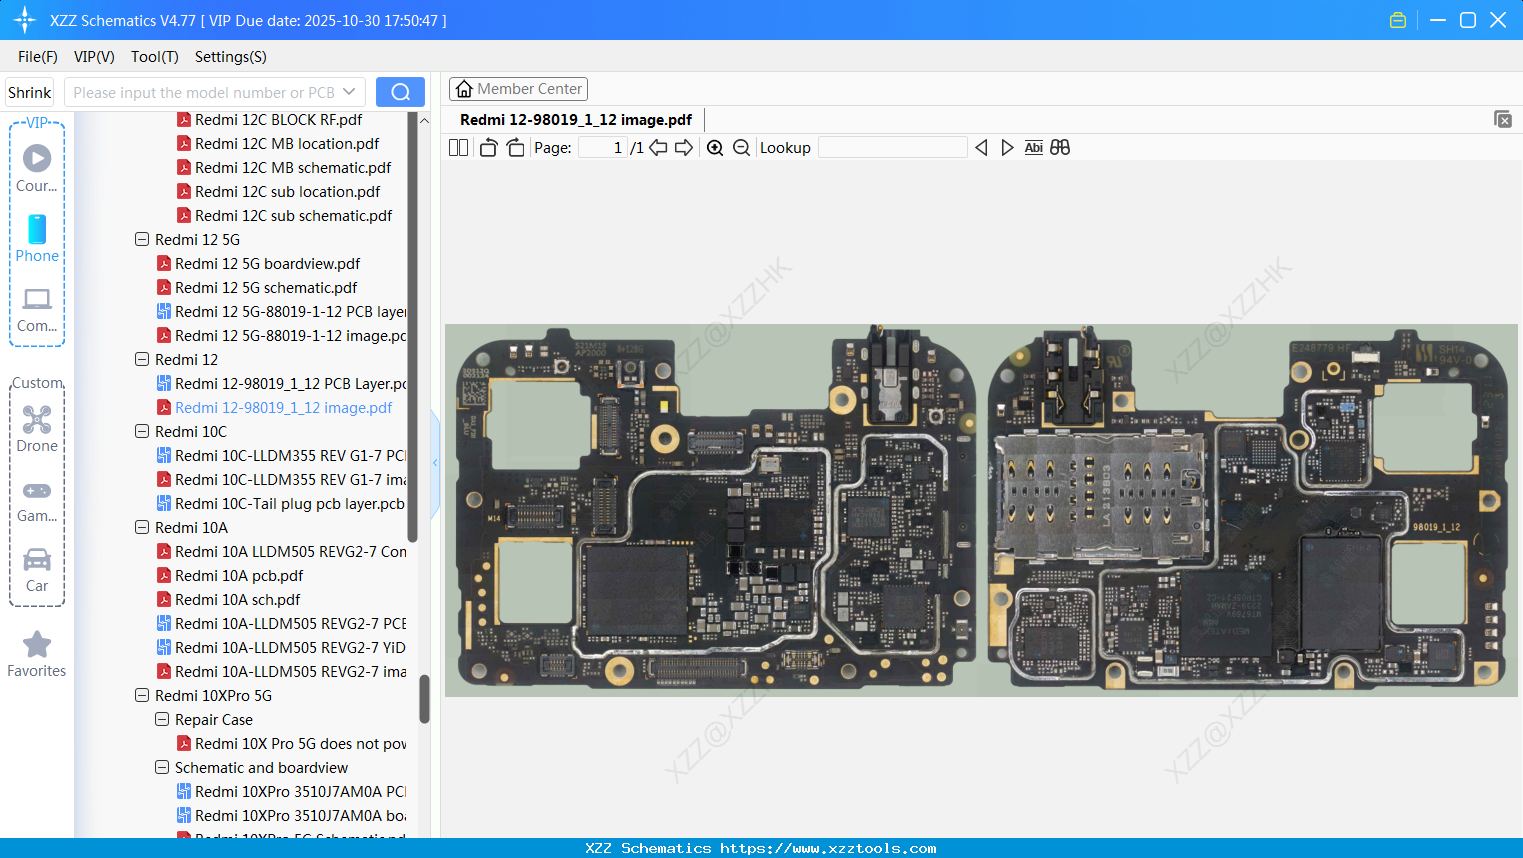Viewport: 1523px width, 858px height.
Task: Collapse the Redmi 12 5G tree node
Action: coord(142,239)
